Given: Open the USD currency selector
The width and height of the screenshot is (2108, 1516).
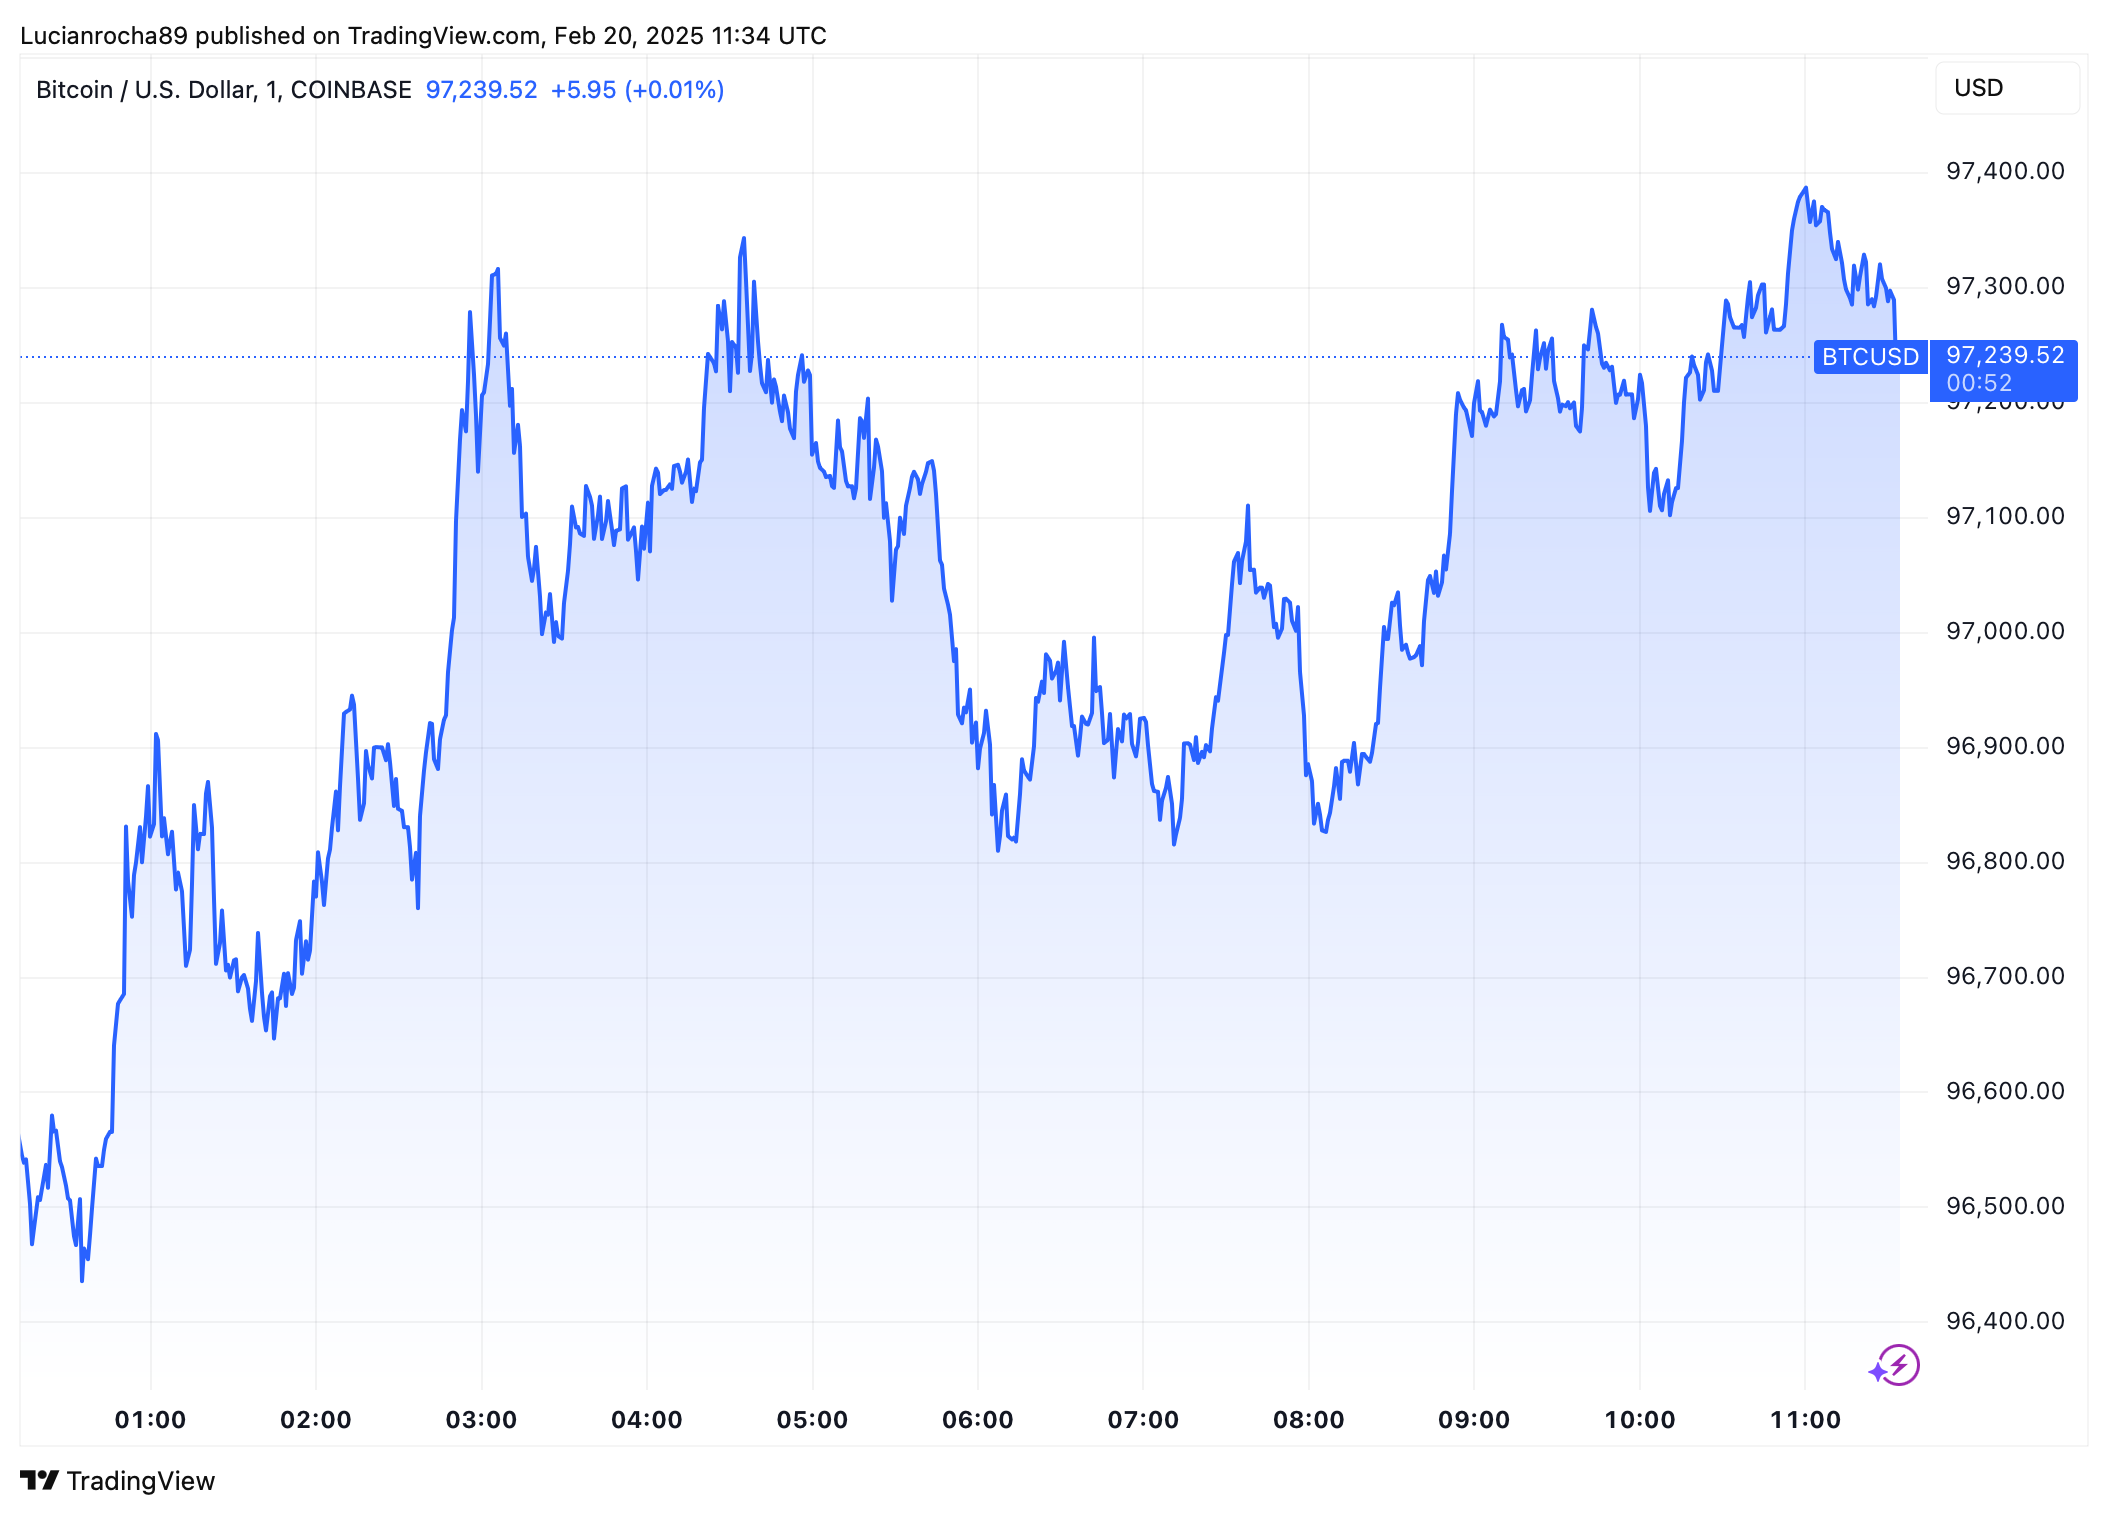Looking at the screenshot, I should click(x=2007, y=88).
